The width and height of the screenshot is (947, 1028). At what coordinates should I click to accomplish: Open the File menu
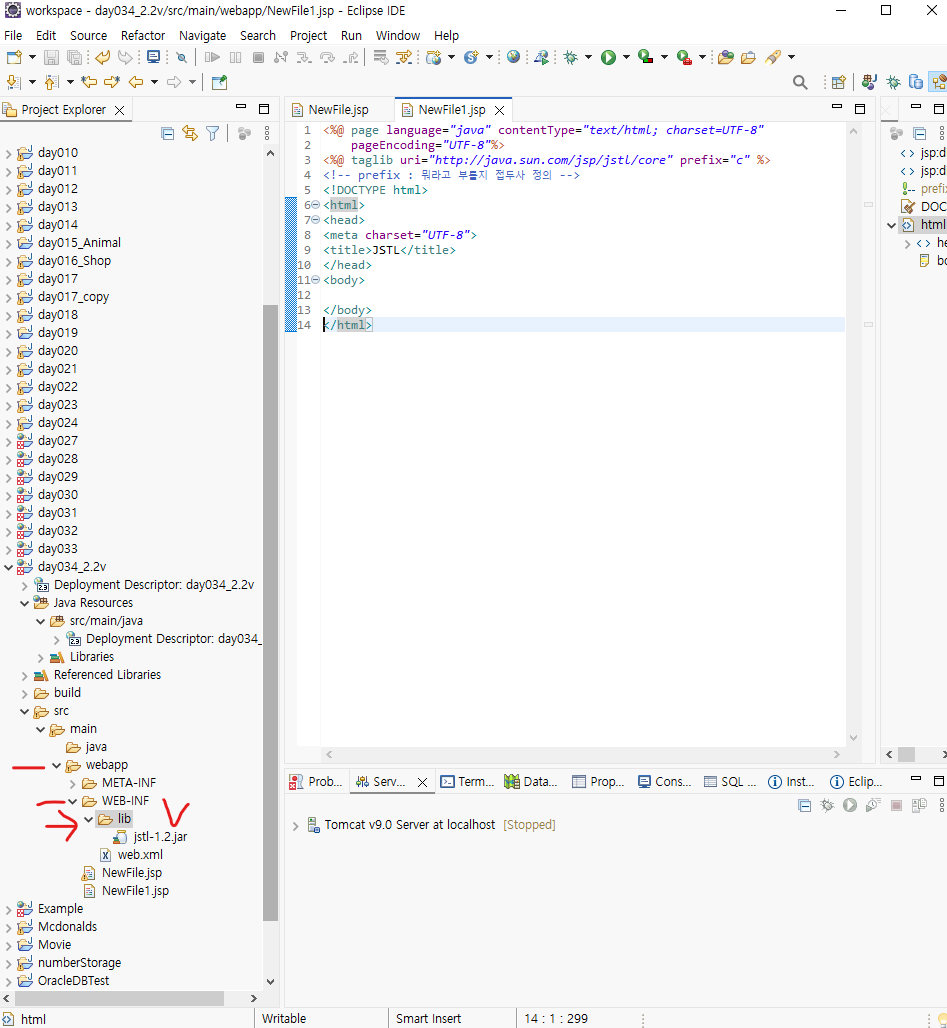coord(13,35)
